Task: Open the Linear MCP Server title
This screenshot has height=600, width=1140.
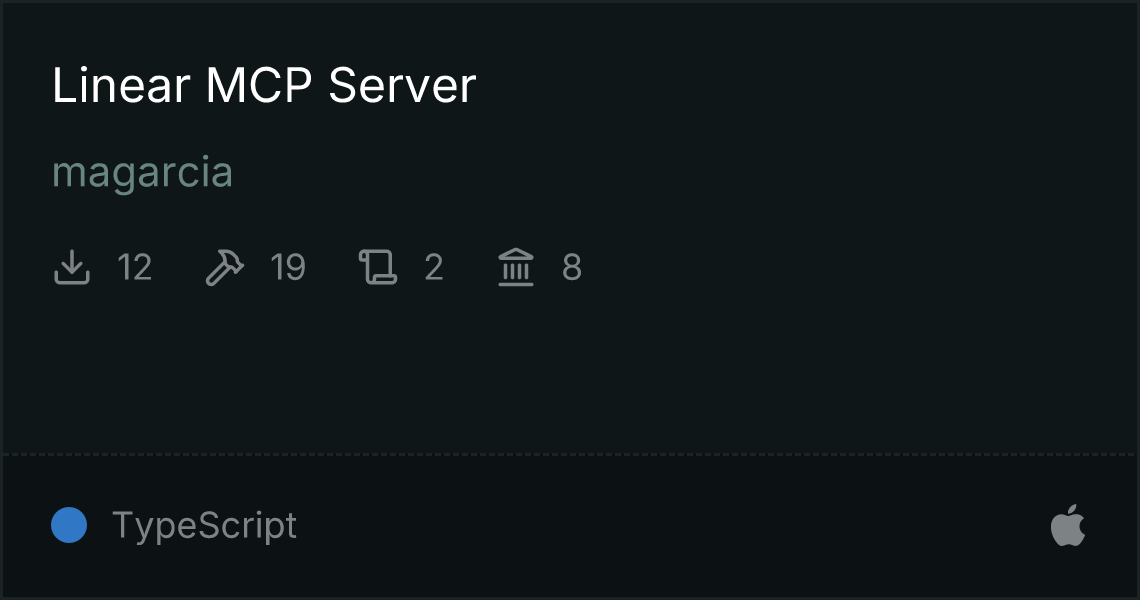Action: click(x=264, y=85)
